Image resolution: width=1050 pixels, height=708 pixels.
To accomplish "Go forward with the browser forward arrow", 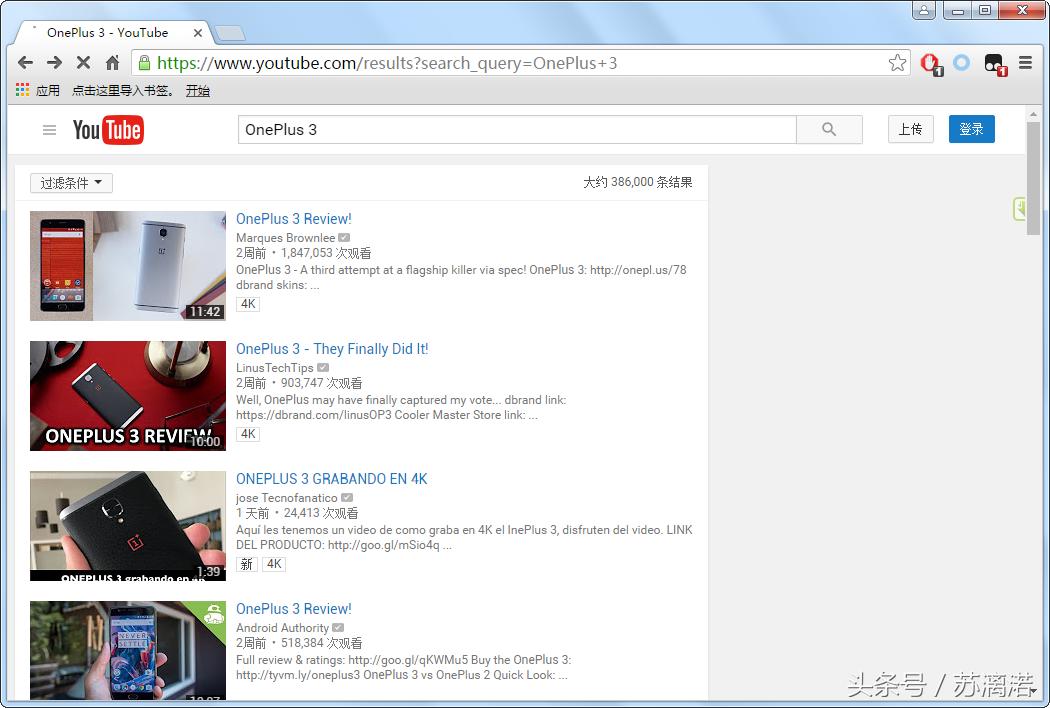I will point(54,63).
